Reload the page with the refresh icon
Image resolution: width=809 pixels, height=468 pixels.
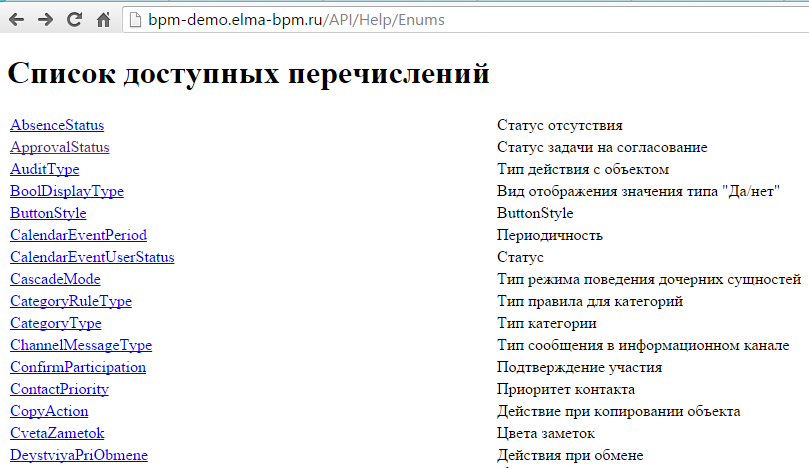coord(74,19)
